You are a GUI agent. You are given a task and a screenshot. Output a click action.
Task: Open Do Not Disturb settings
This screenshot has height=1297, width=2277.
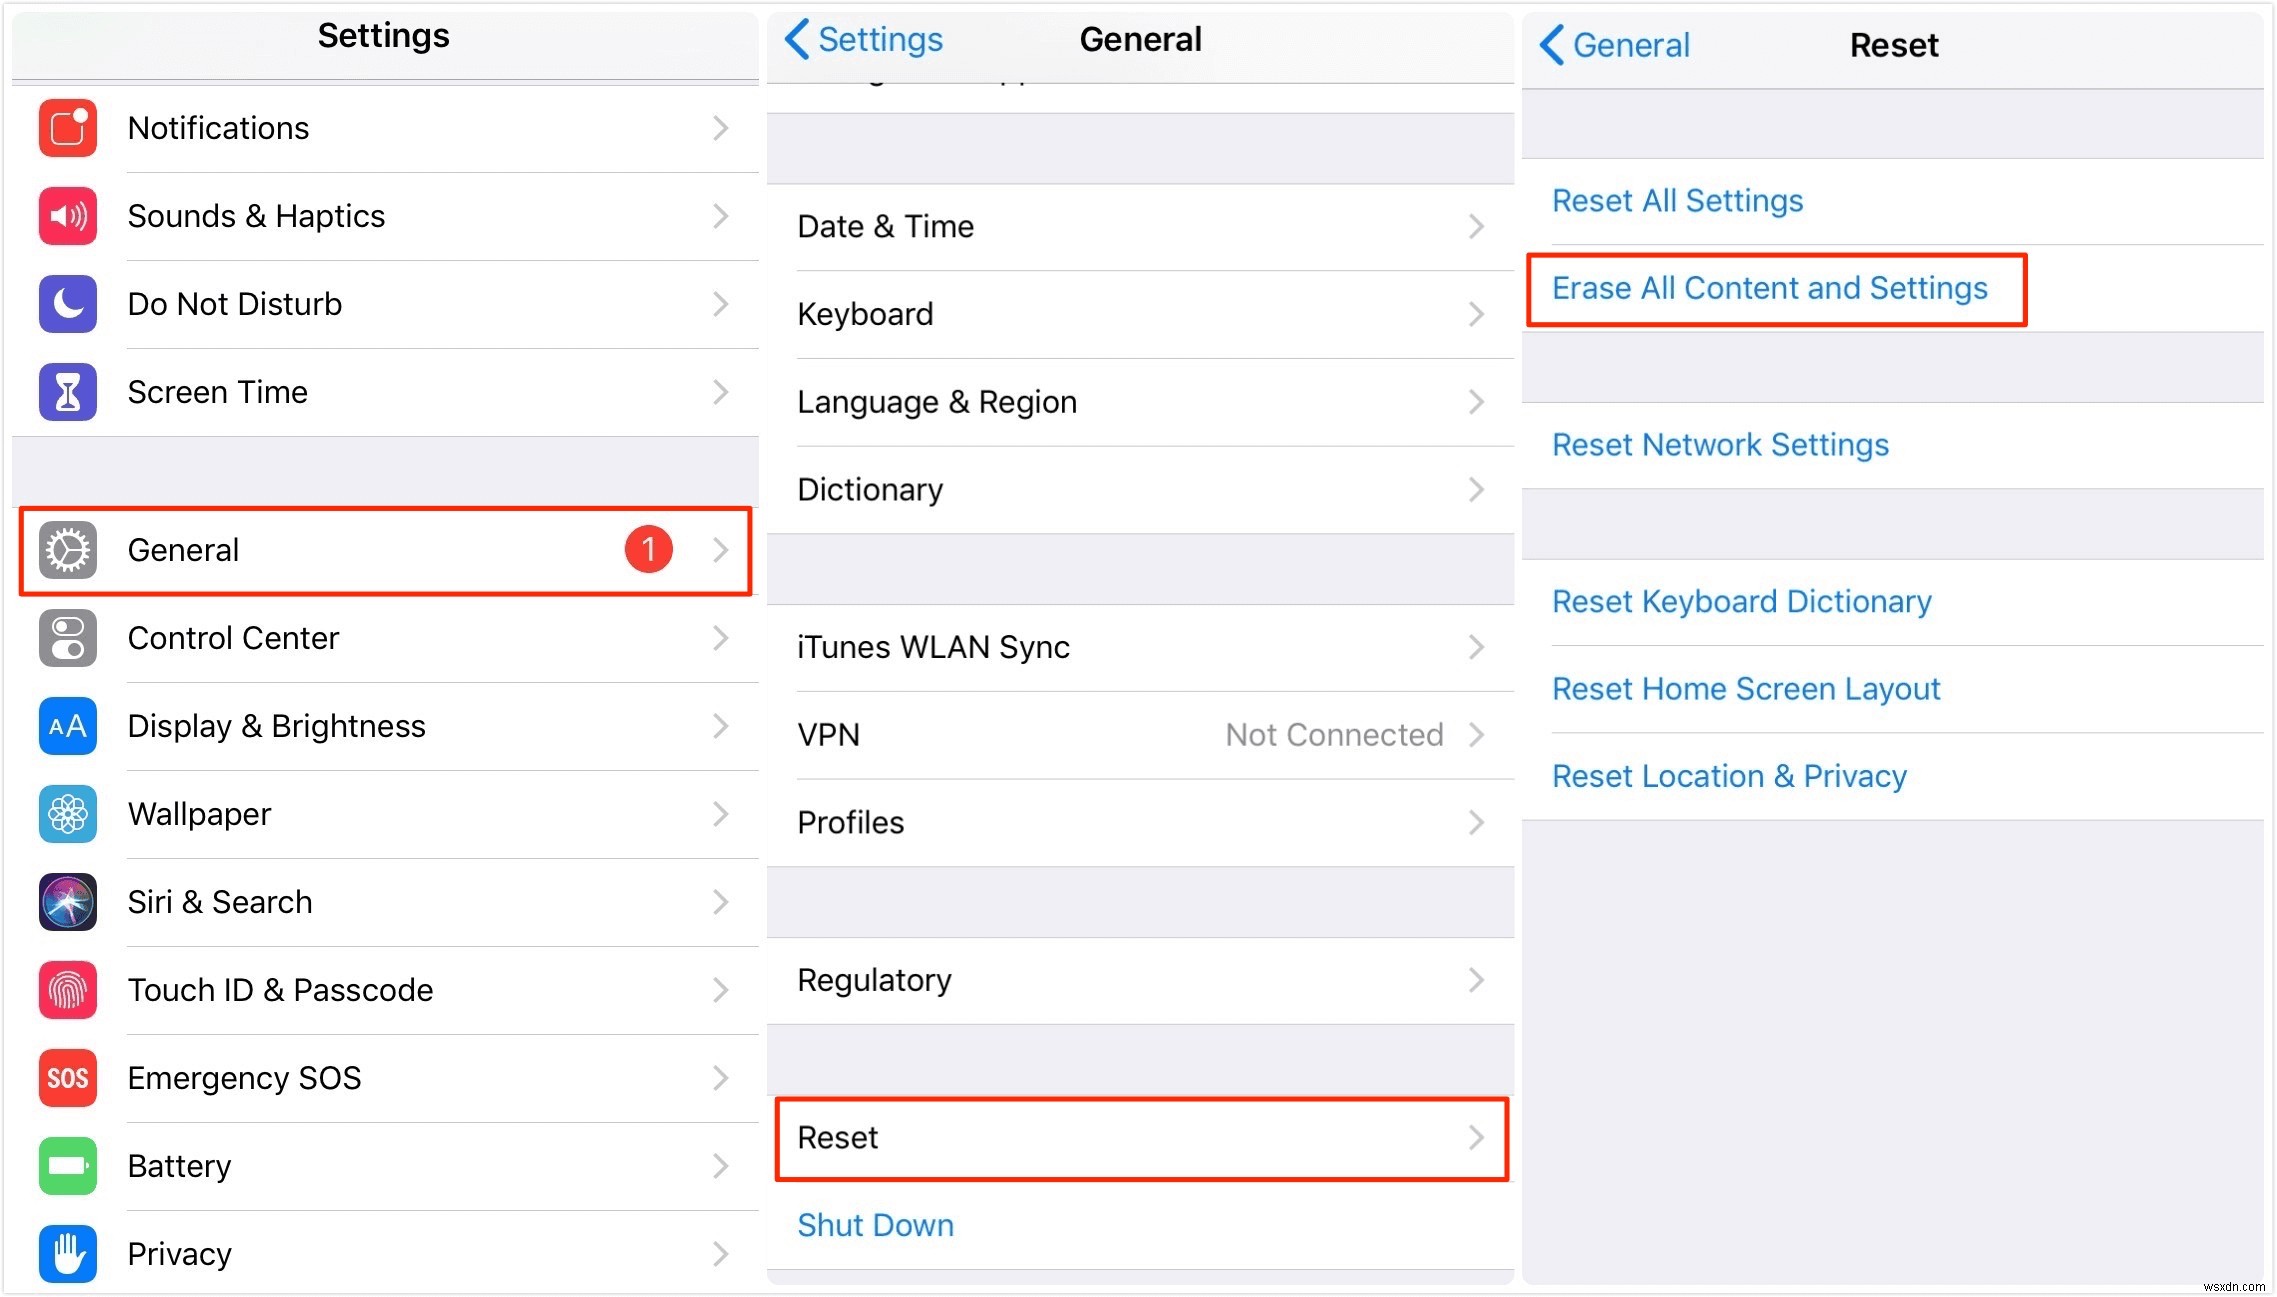point(383,304)
